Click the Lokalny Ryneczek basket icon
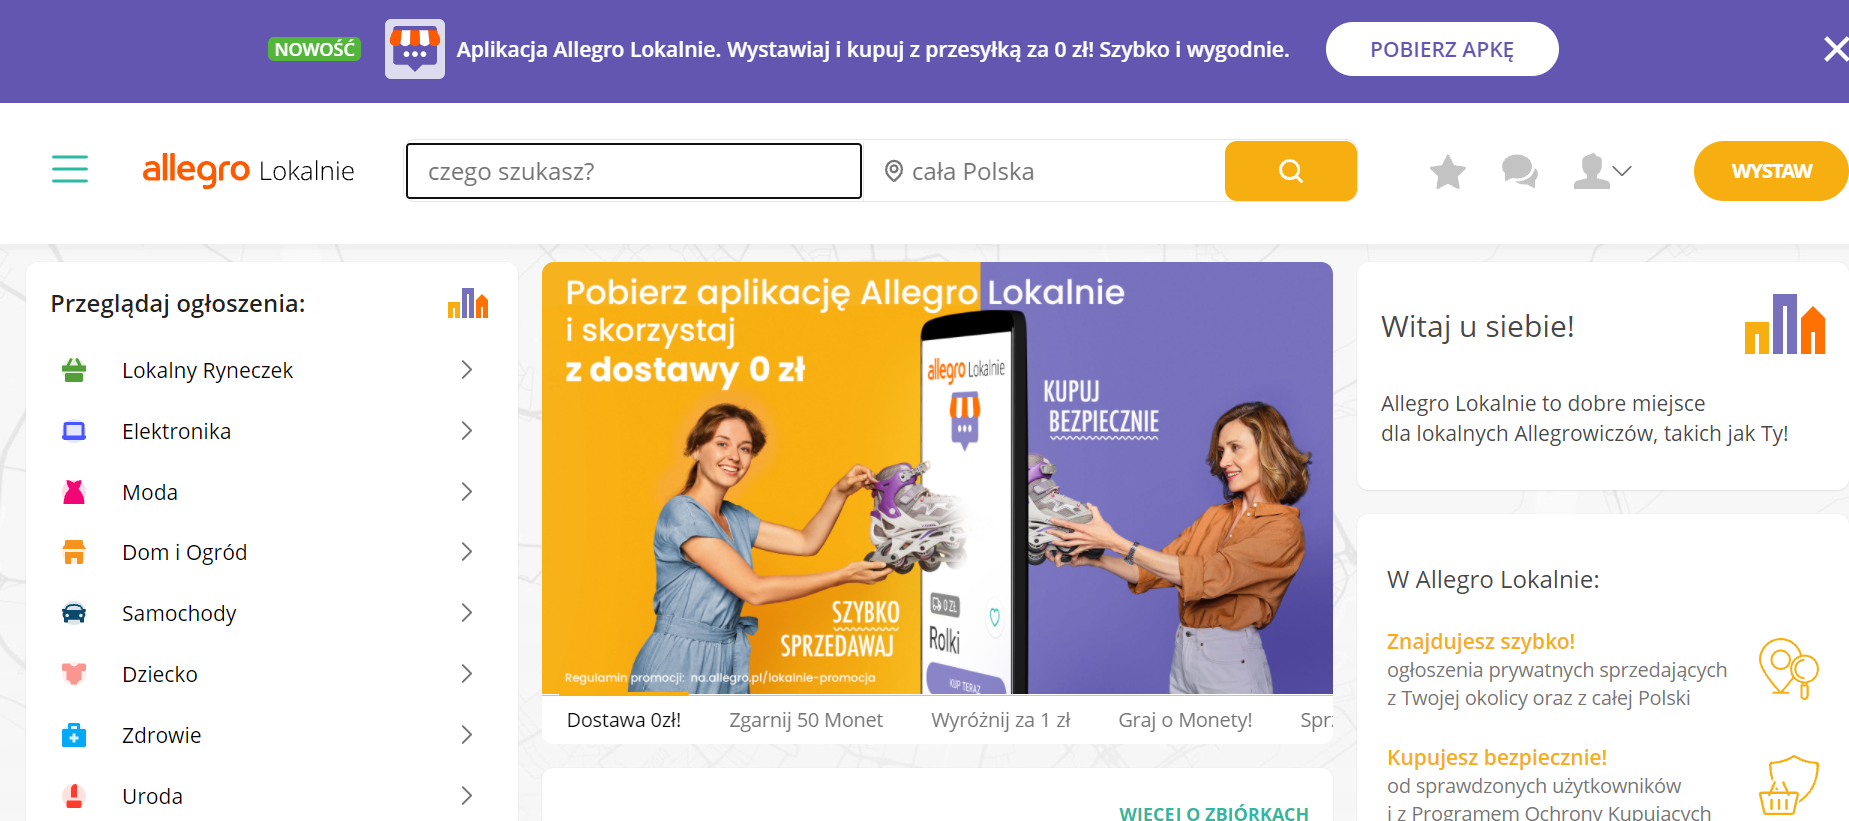1849x821 pixels. [74, 370]
